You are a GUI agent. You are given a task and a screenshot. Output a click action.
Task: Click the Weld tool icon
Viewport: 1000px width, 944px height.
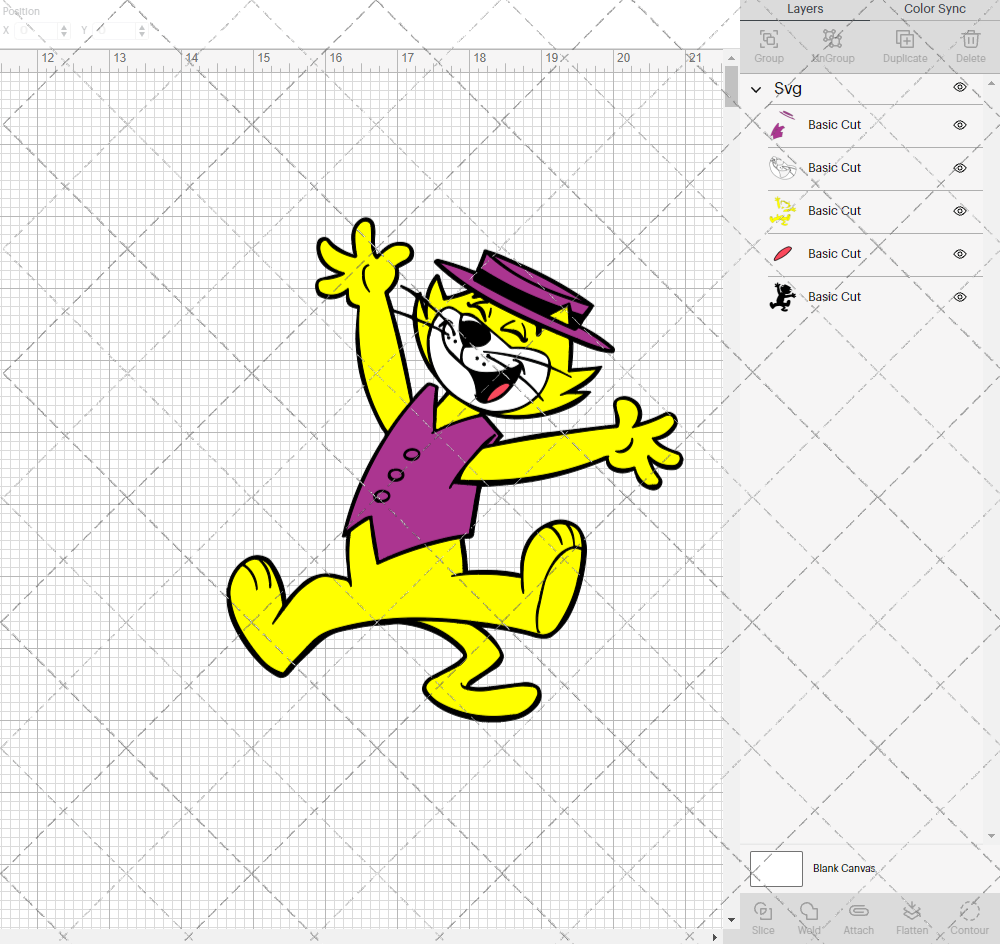pyautogui.click(x=809, y=915)
